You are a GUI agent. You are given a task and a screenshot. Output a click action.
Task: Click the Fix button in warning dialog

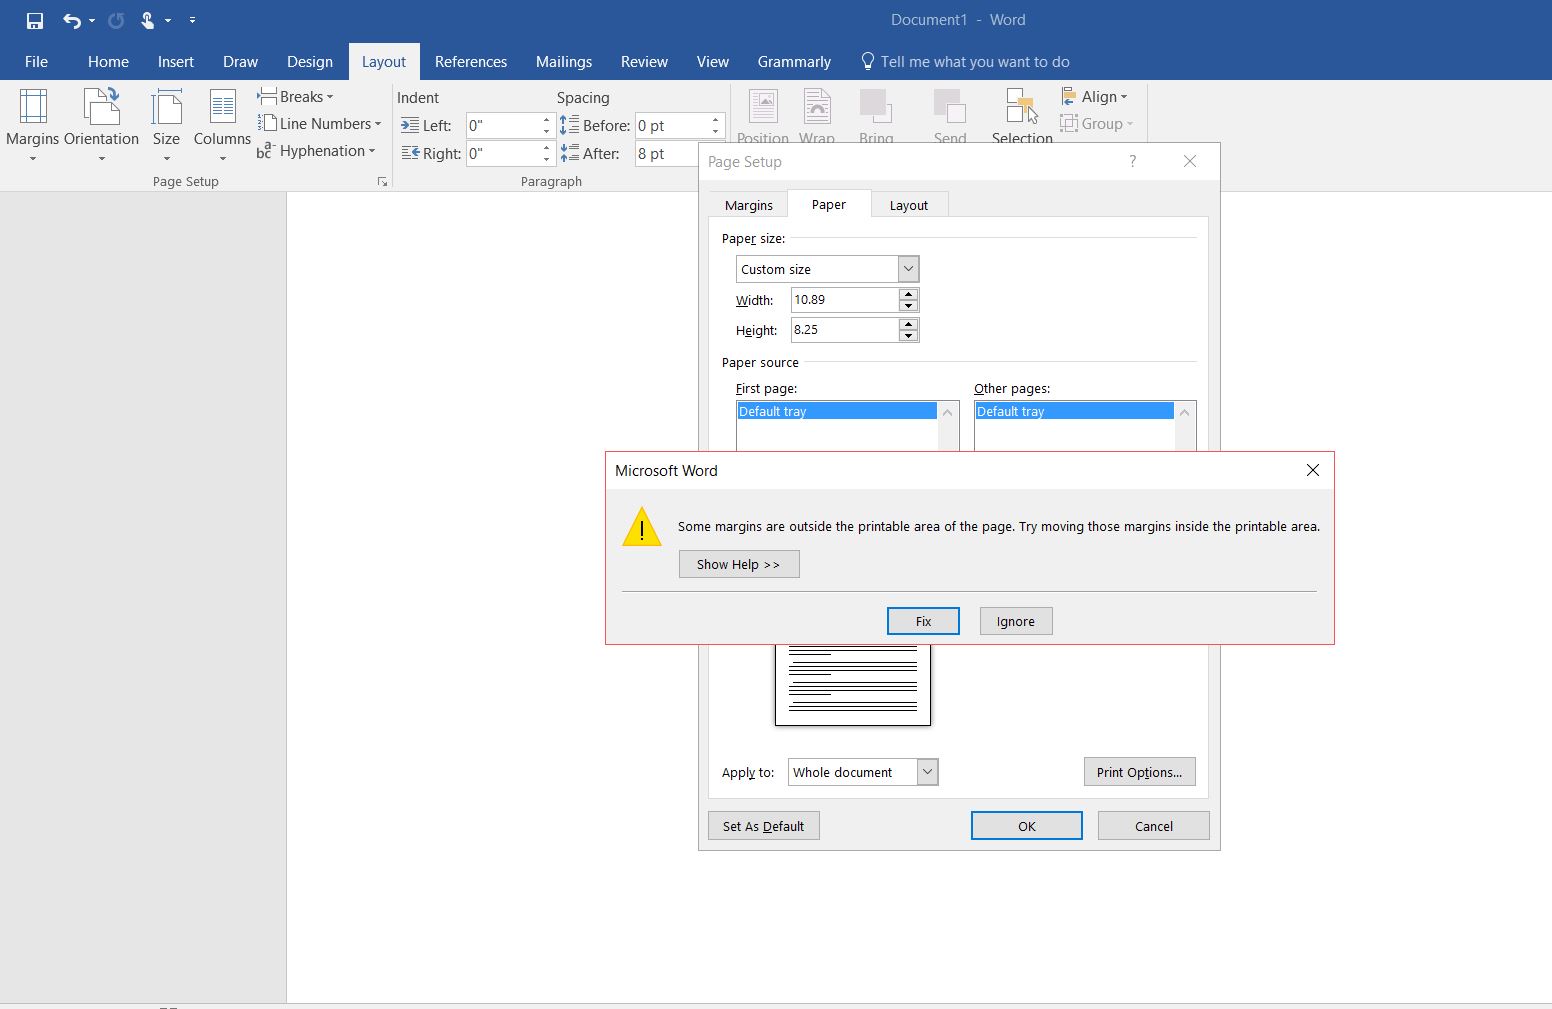pos(923,621)
